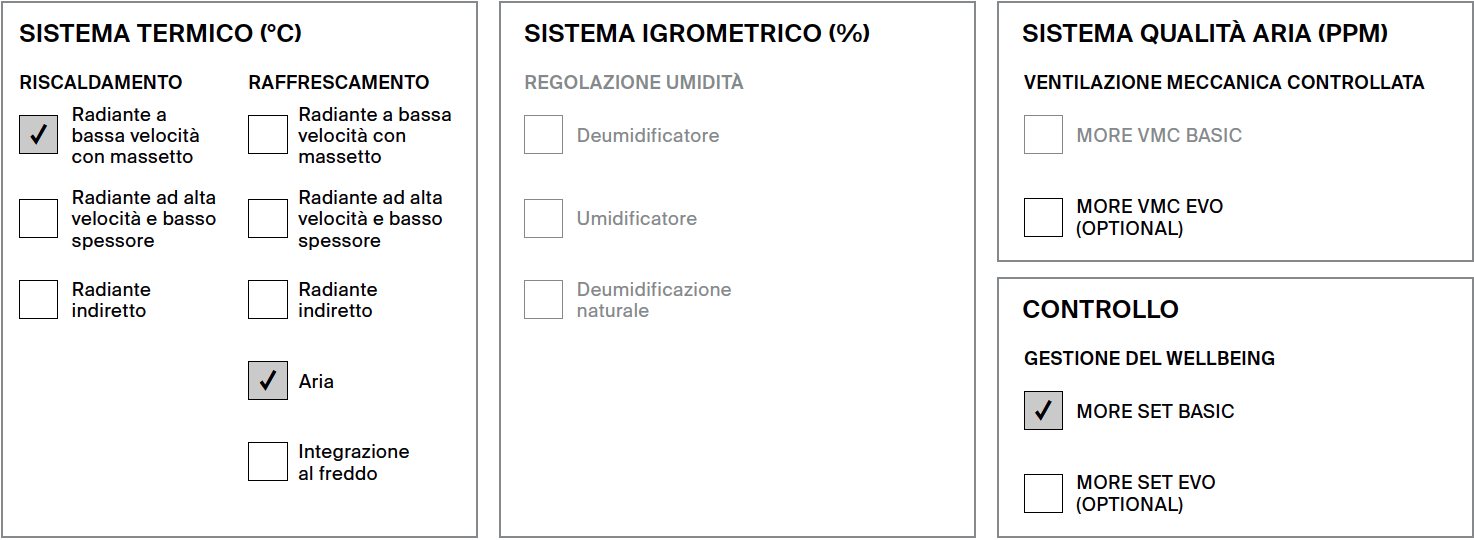Check cooling Radiante ad alta velocità box

[268, 218]
